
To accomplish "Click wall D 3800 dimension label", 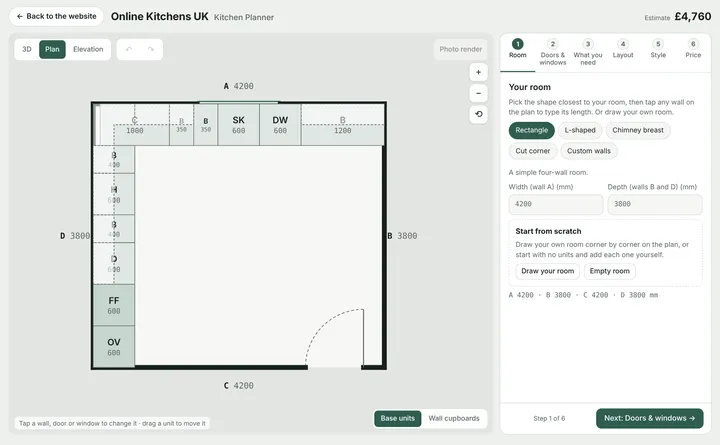I will (x=75, y=236).
